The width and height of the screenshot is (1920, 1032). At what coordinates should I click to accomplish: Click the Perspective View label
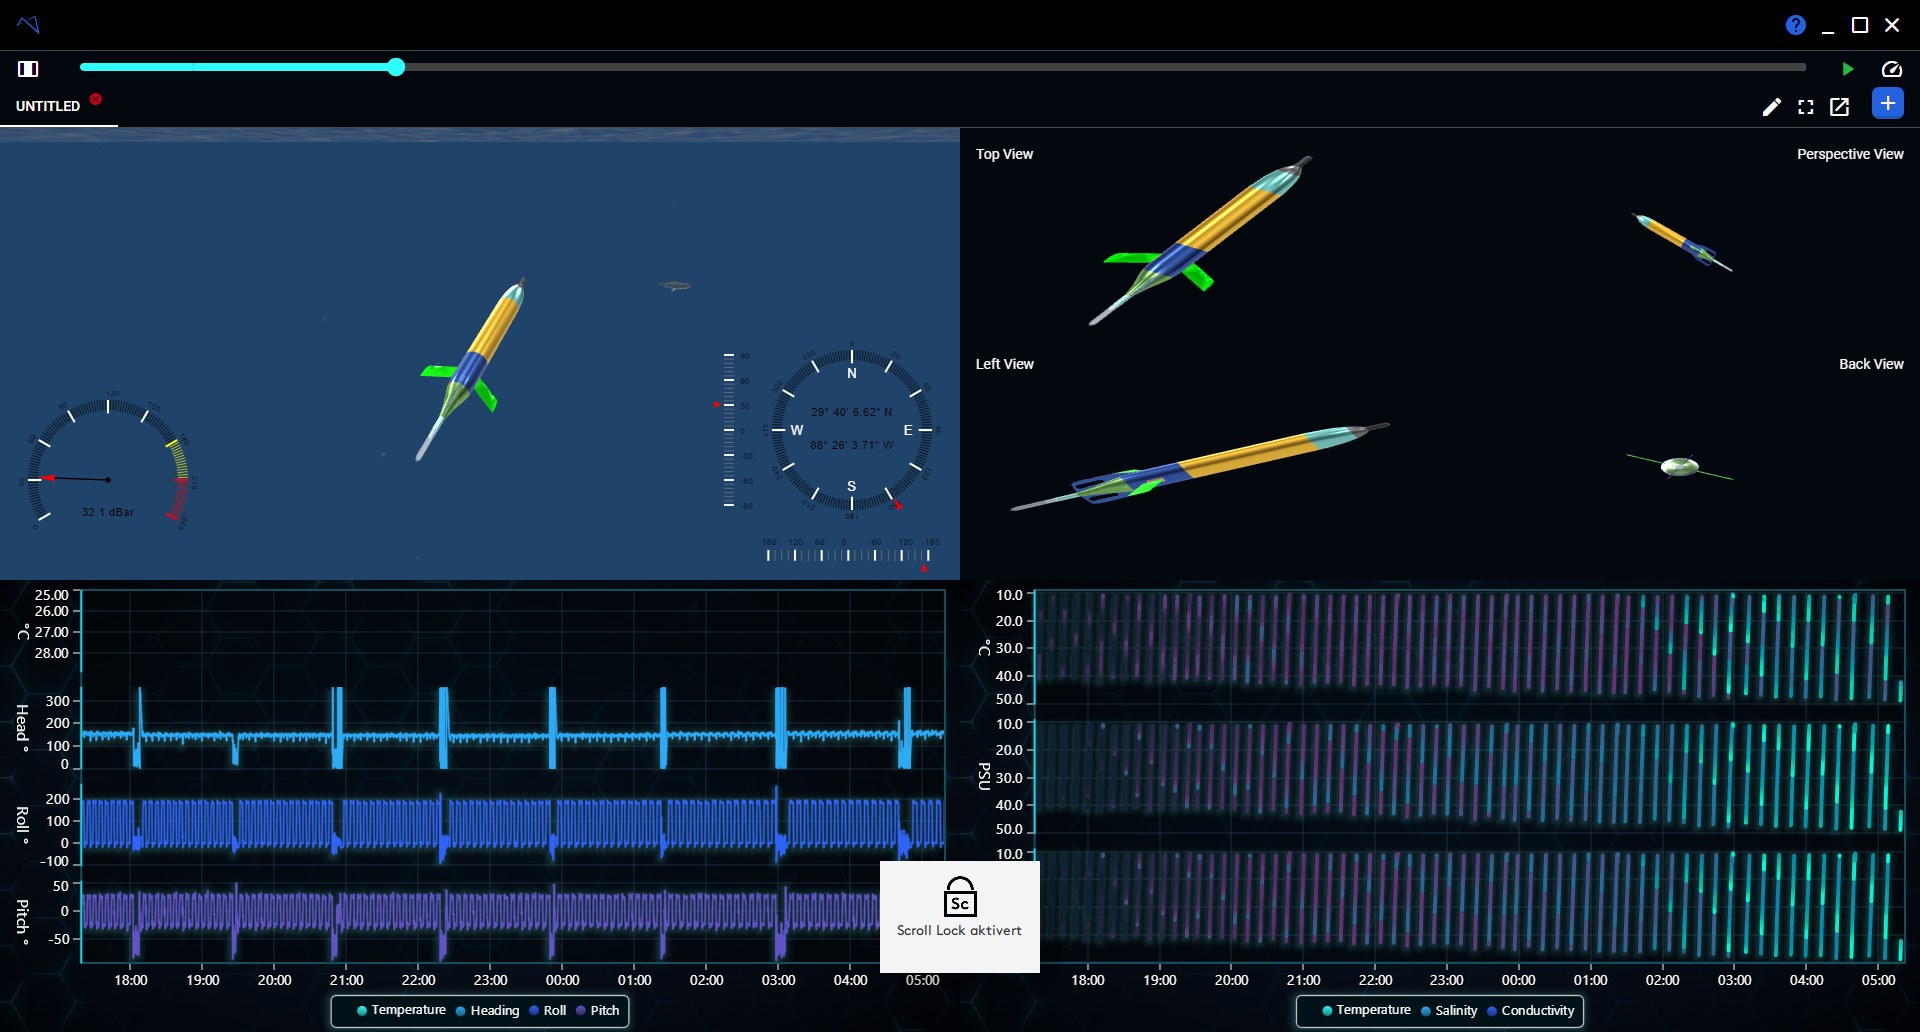(1850, 154)
